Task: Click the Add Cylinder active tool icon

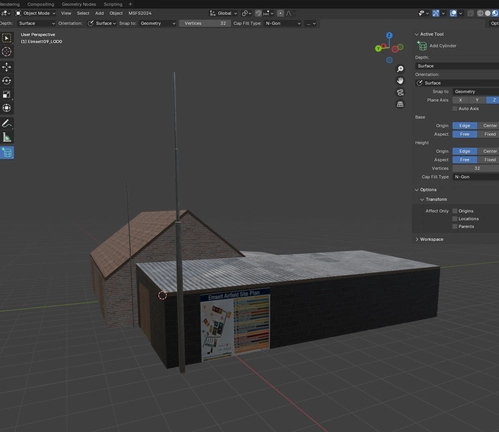Action: click(422, 46)
